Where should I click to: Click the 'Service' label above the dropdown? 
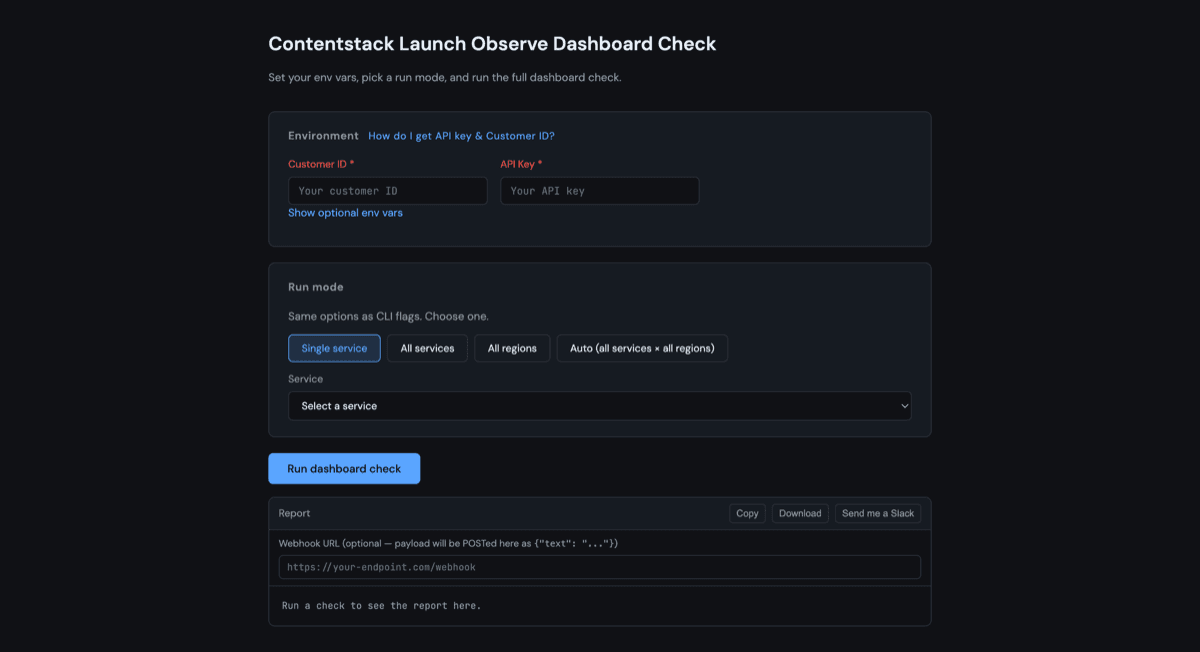305,379
